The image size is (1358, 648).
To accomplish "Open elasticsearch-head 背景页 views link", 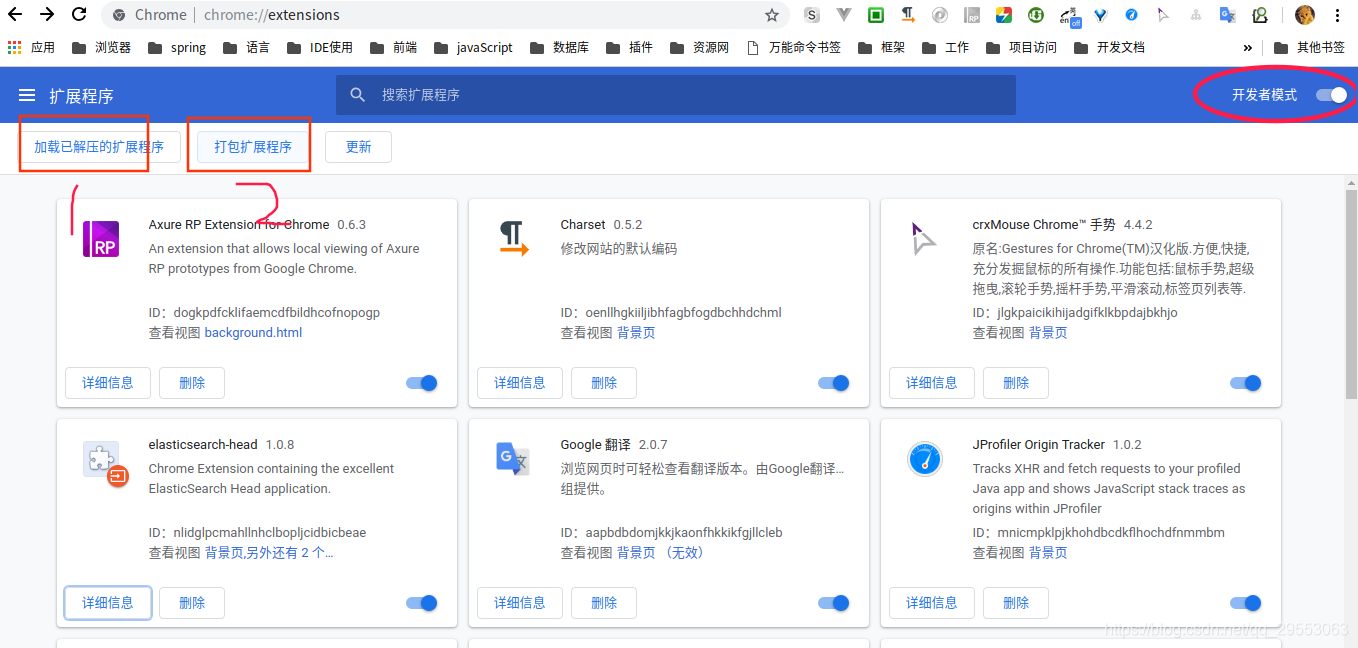I will click(x=269, y=553).
